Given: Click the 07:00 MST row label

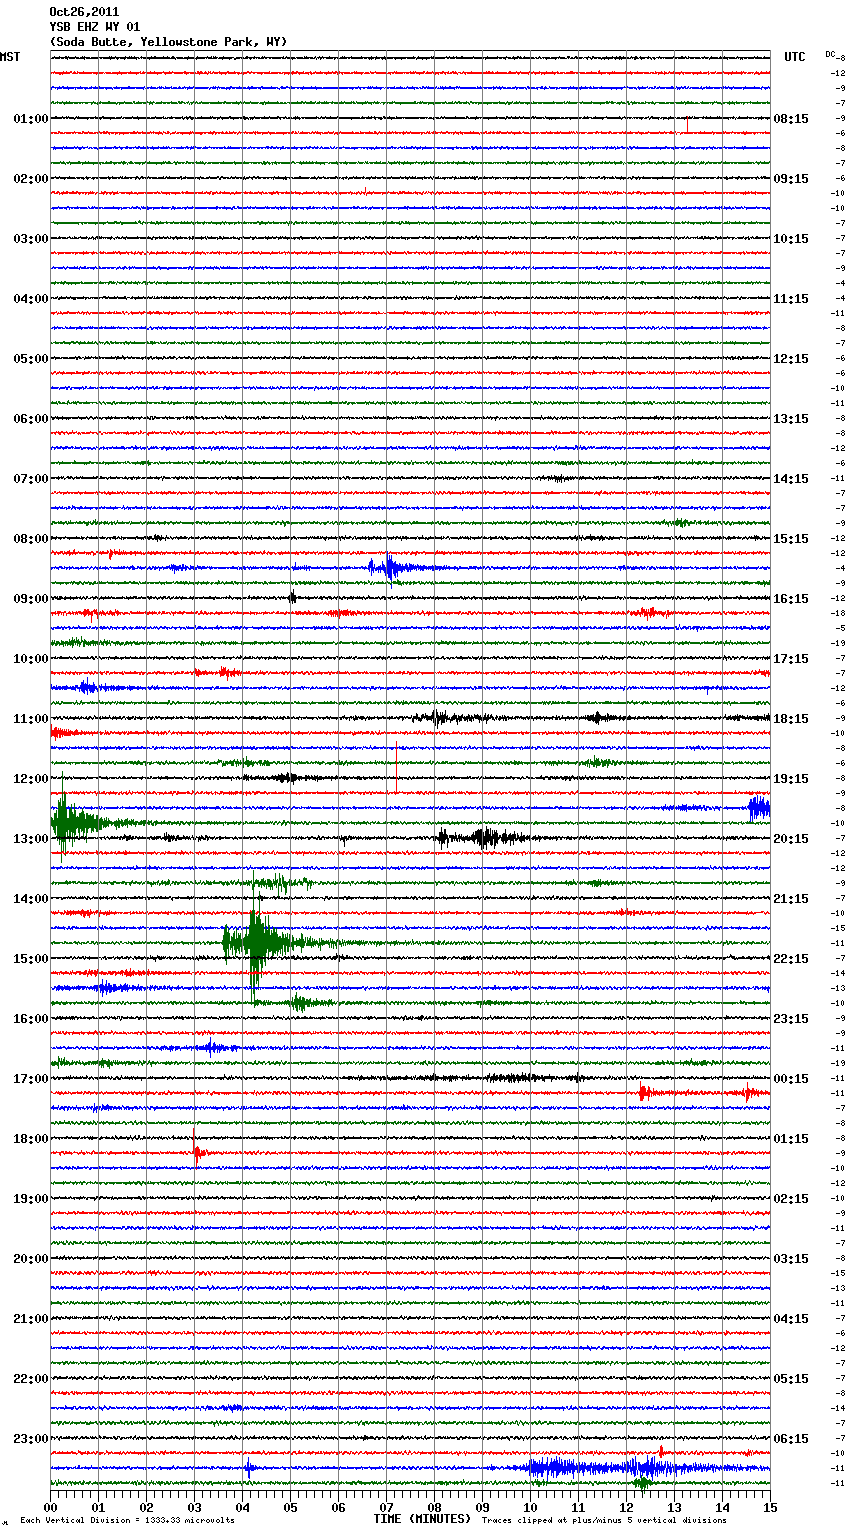Looking at the screenshot, I should pos(30,479).
